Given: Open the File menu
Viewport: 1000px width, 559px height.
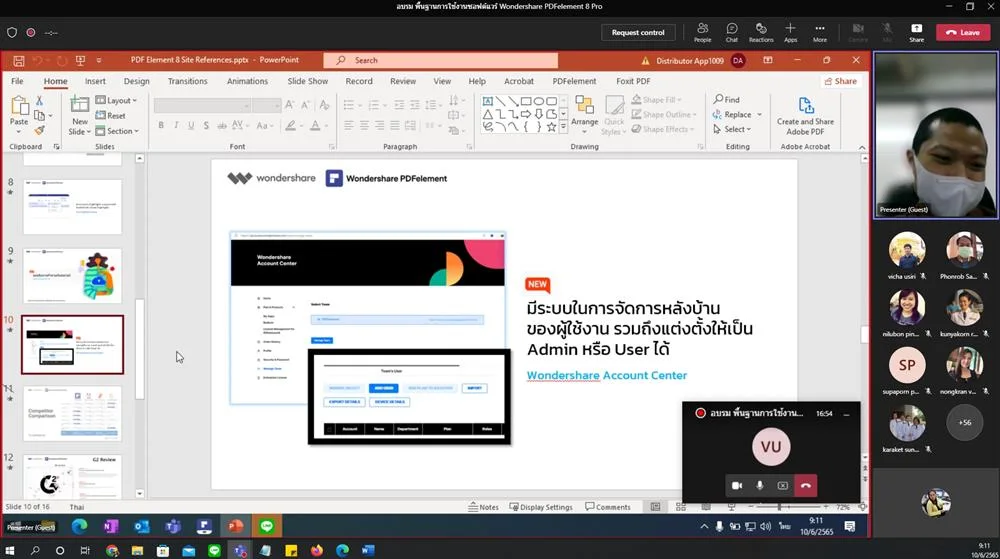Looking at the screenshot, I should (17, 81).
